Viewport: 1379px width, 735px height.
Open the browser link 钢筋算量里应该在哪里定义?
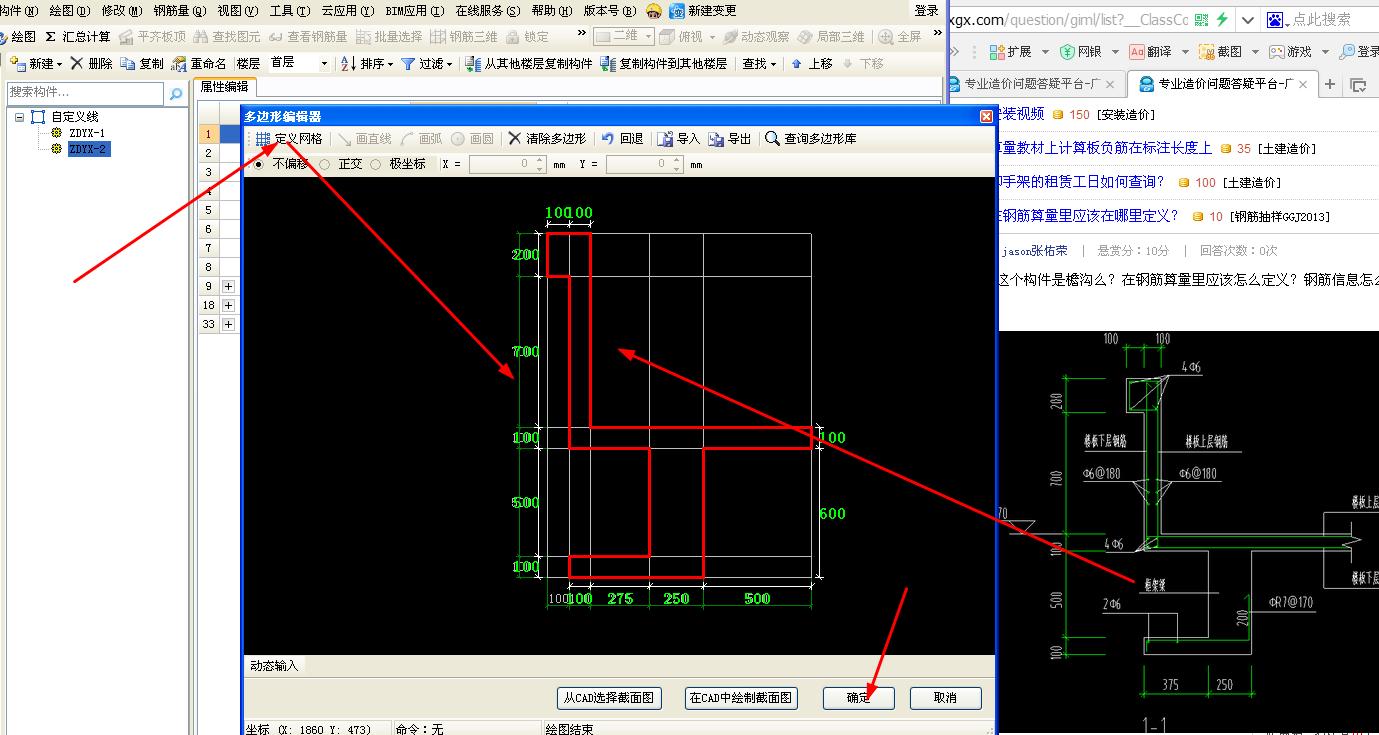click(x=1089, y=215)
